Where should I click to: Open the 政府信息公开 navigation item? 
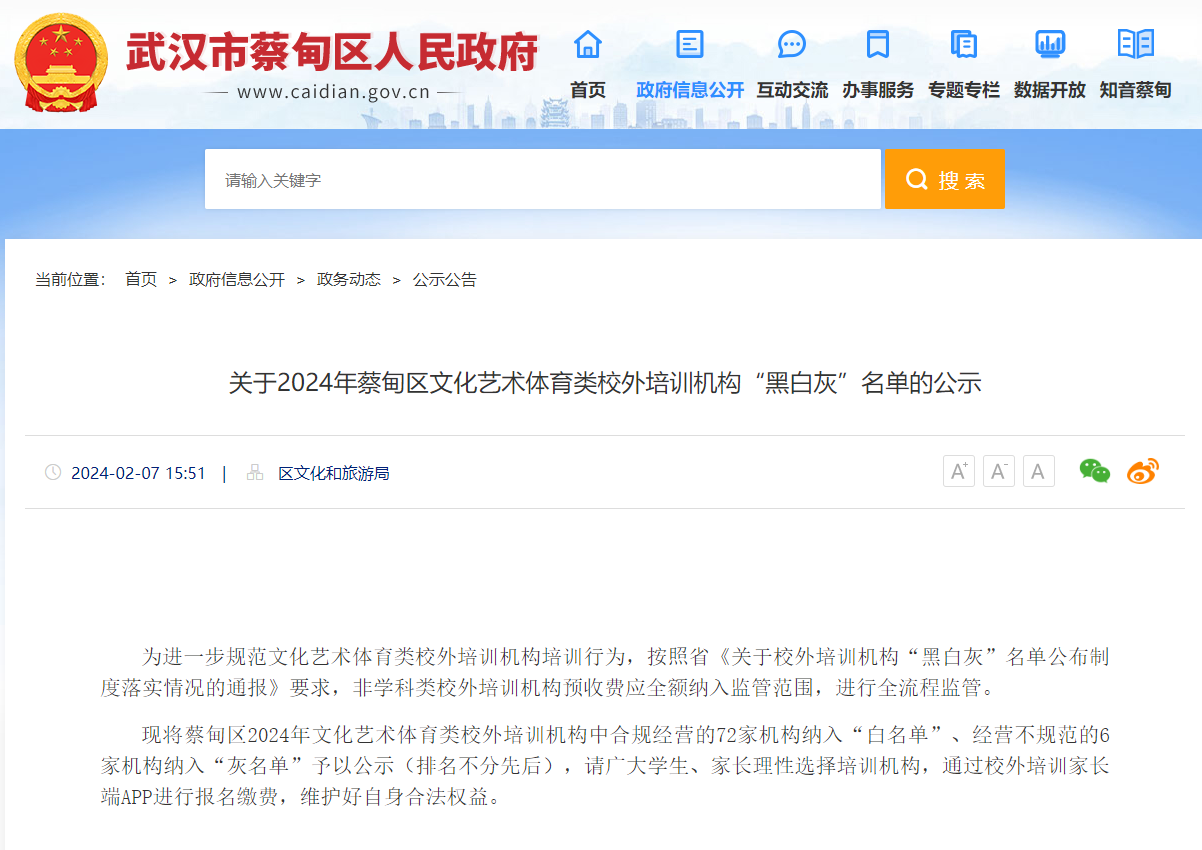tap(690, 90)
